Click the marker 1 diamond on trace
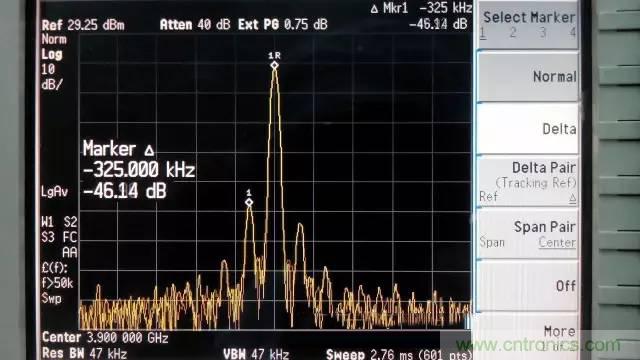 click(249, 202)
